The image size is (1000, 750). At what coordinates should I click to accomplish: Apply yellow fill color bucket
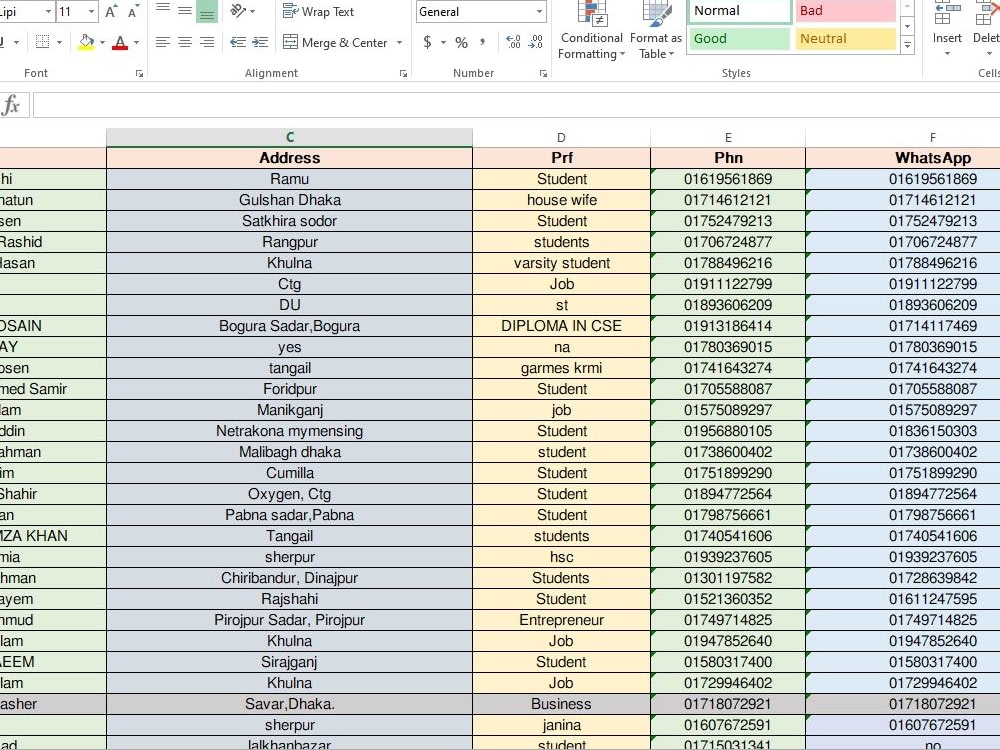click(85, 43)
